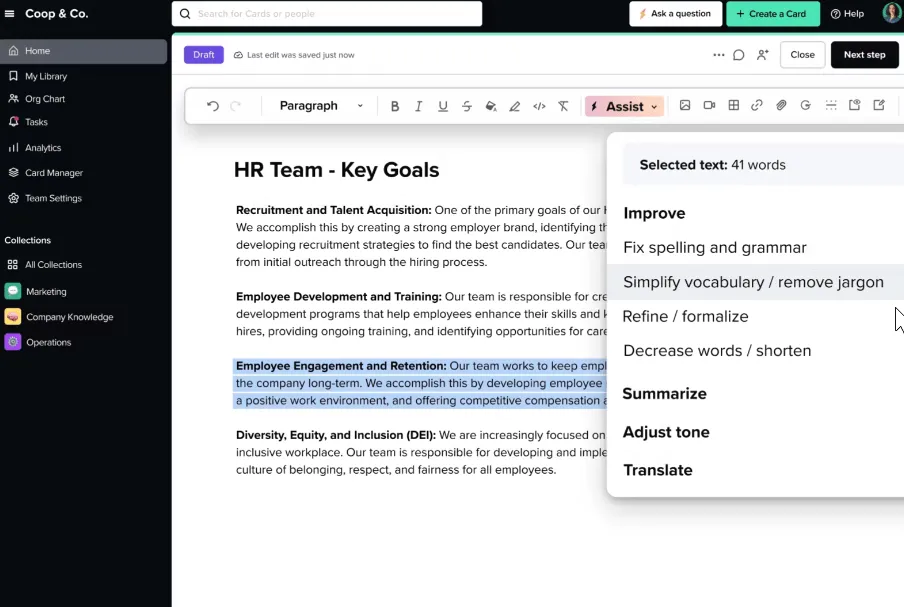
Task: Select the highlighter pen icon
Action: [515, 106]
